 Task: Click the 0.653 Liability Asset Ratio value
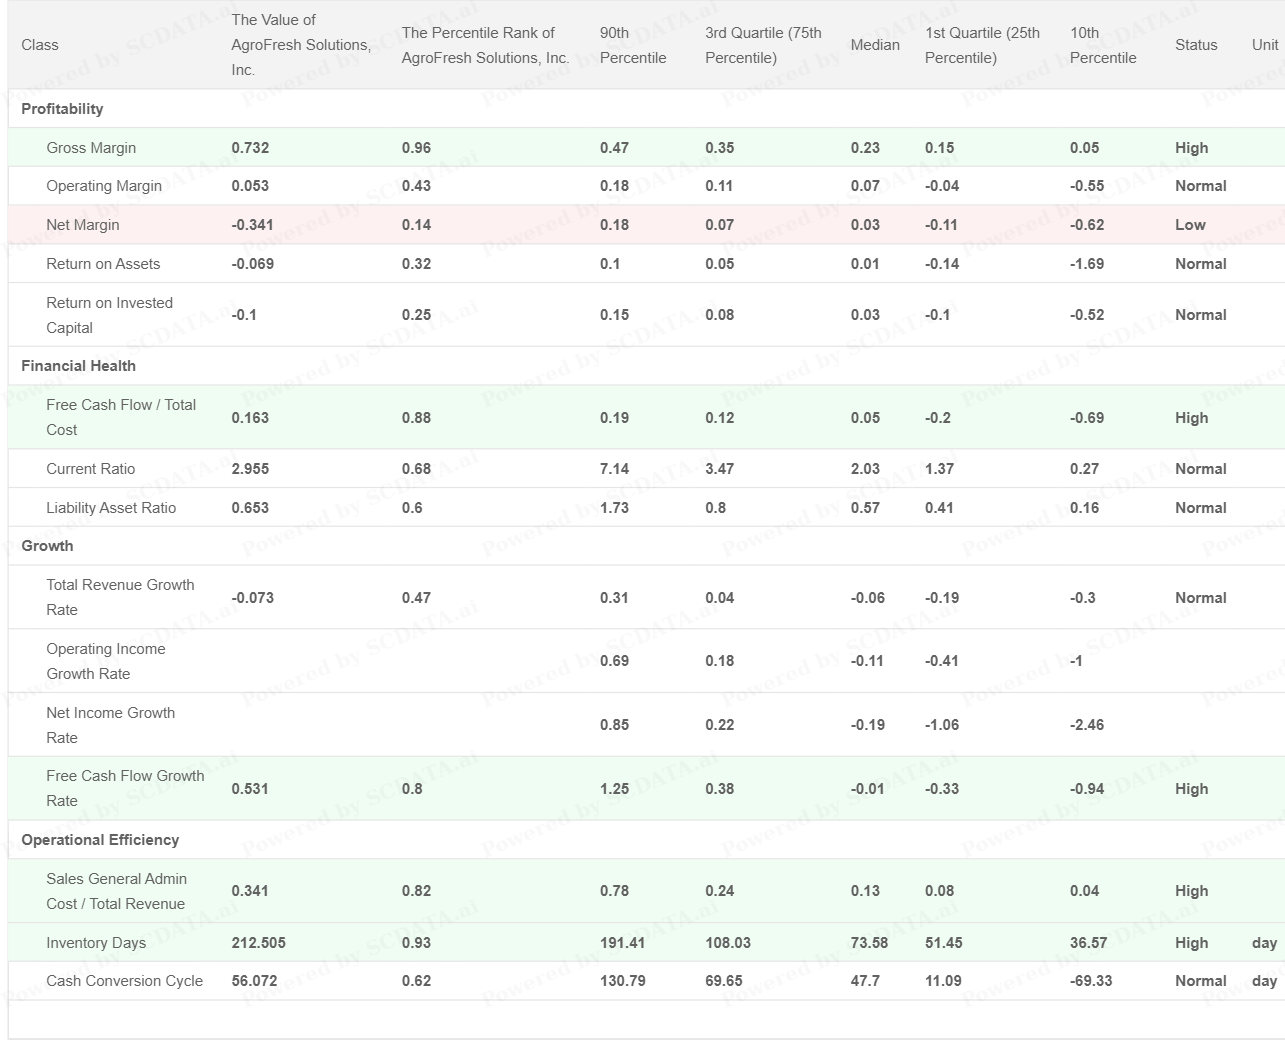click(x=250, y=508)
